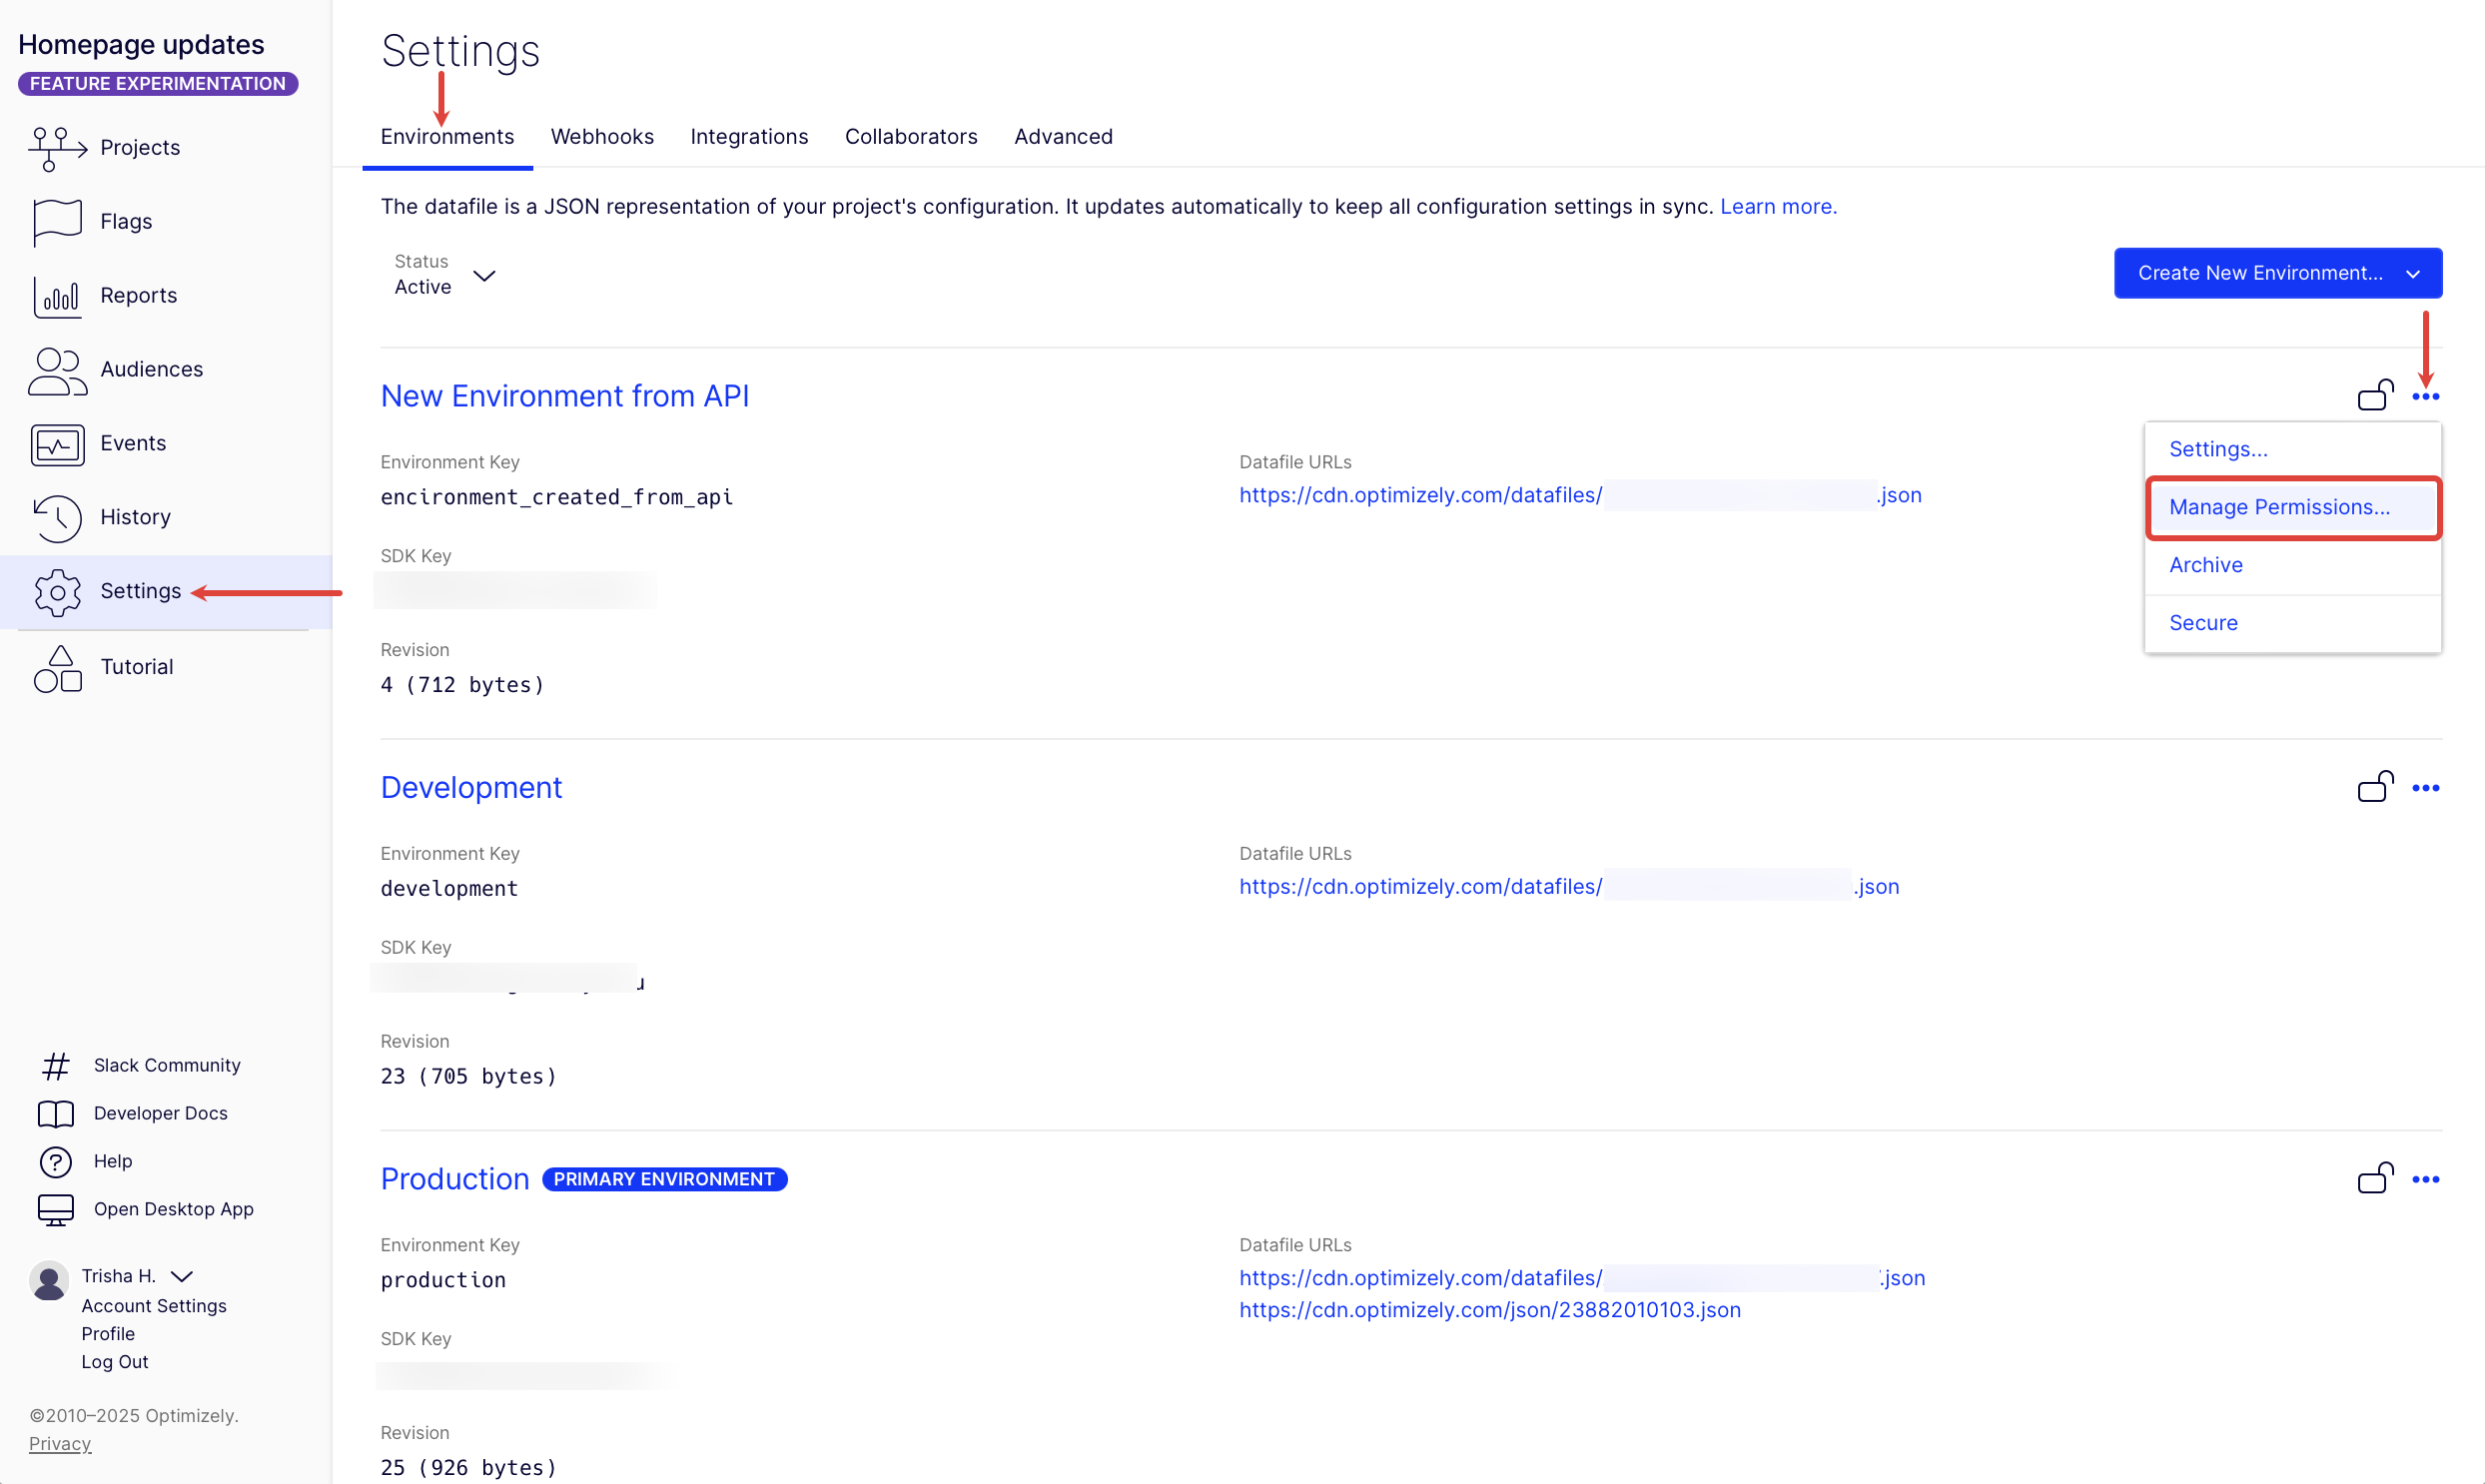Expand the Trisha H. account menu

[182, 1277]
